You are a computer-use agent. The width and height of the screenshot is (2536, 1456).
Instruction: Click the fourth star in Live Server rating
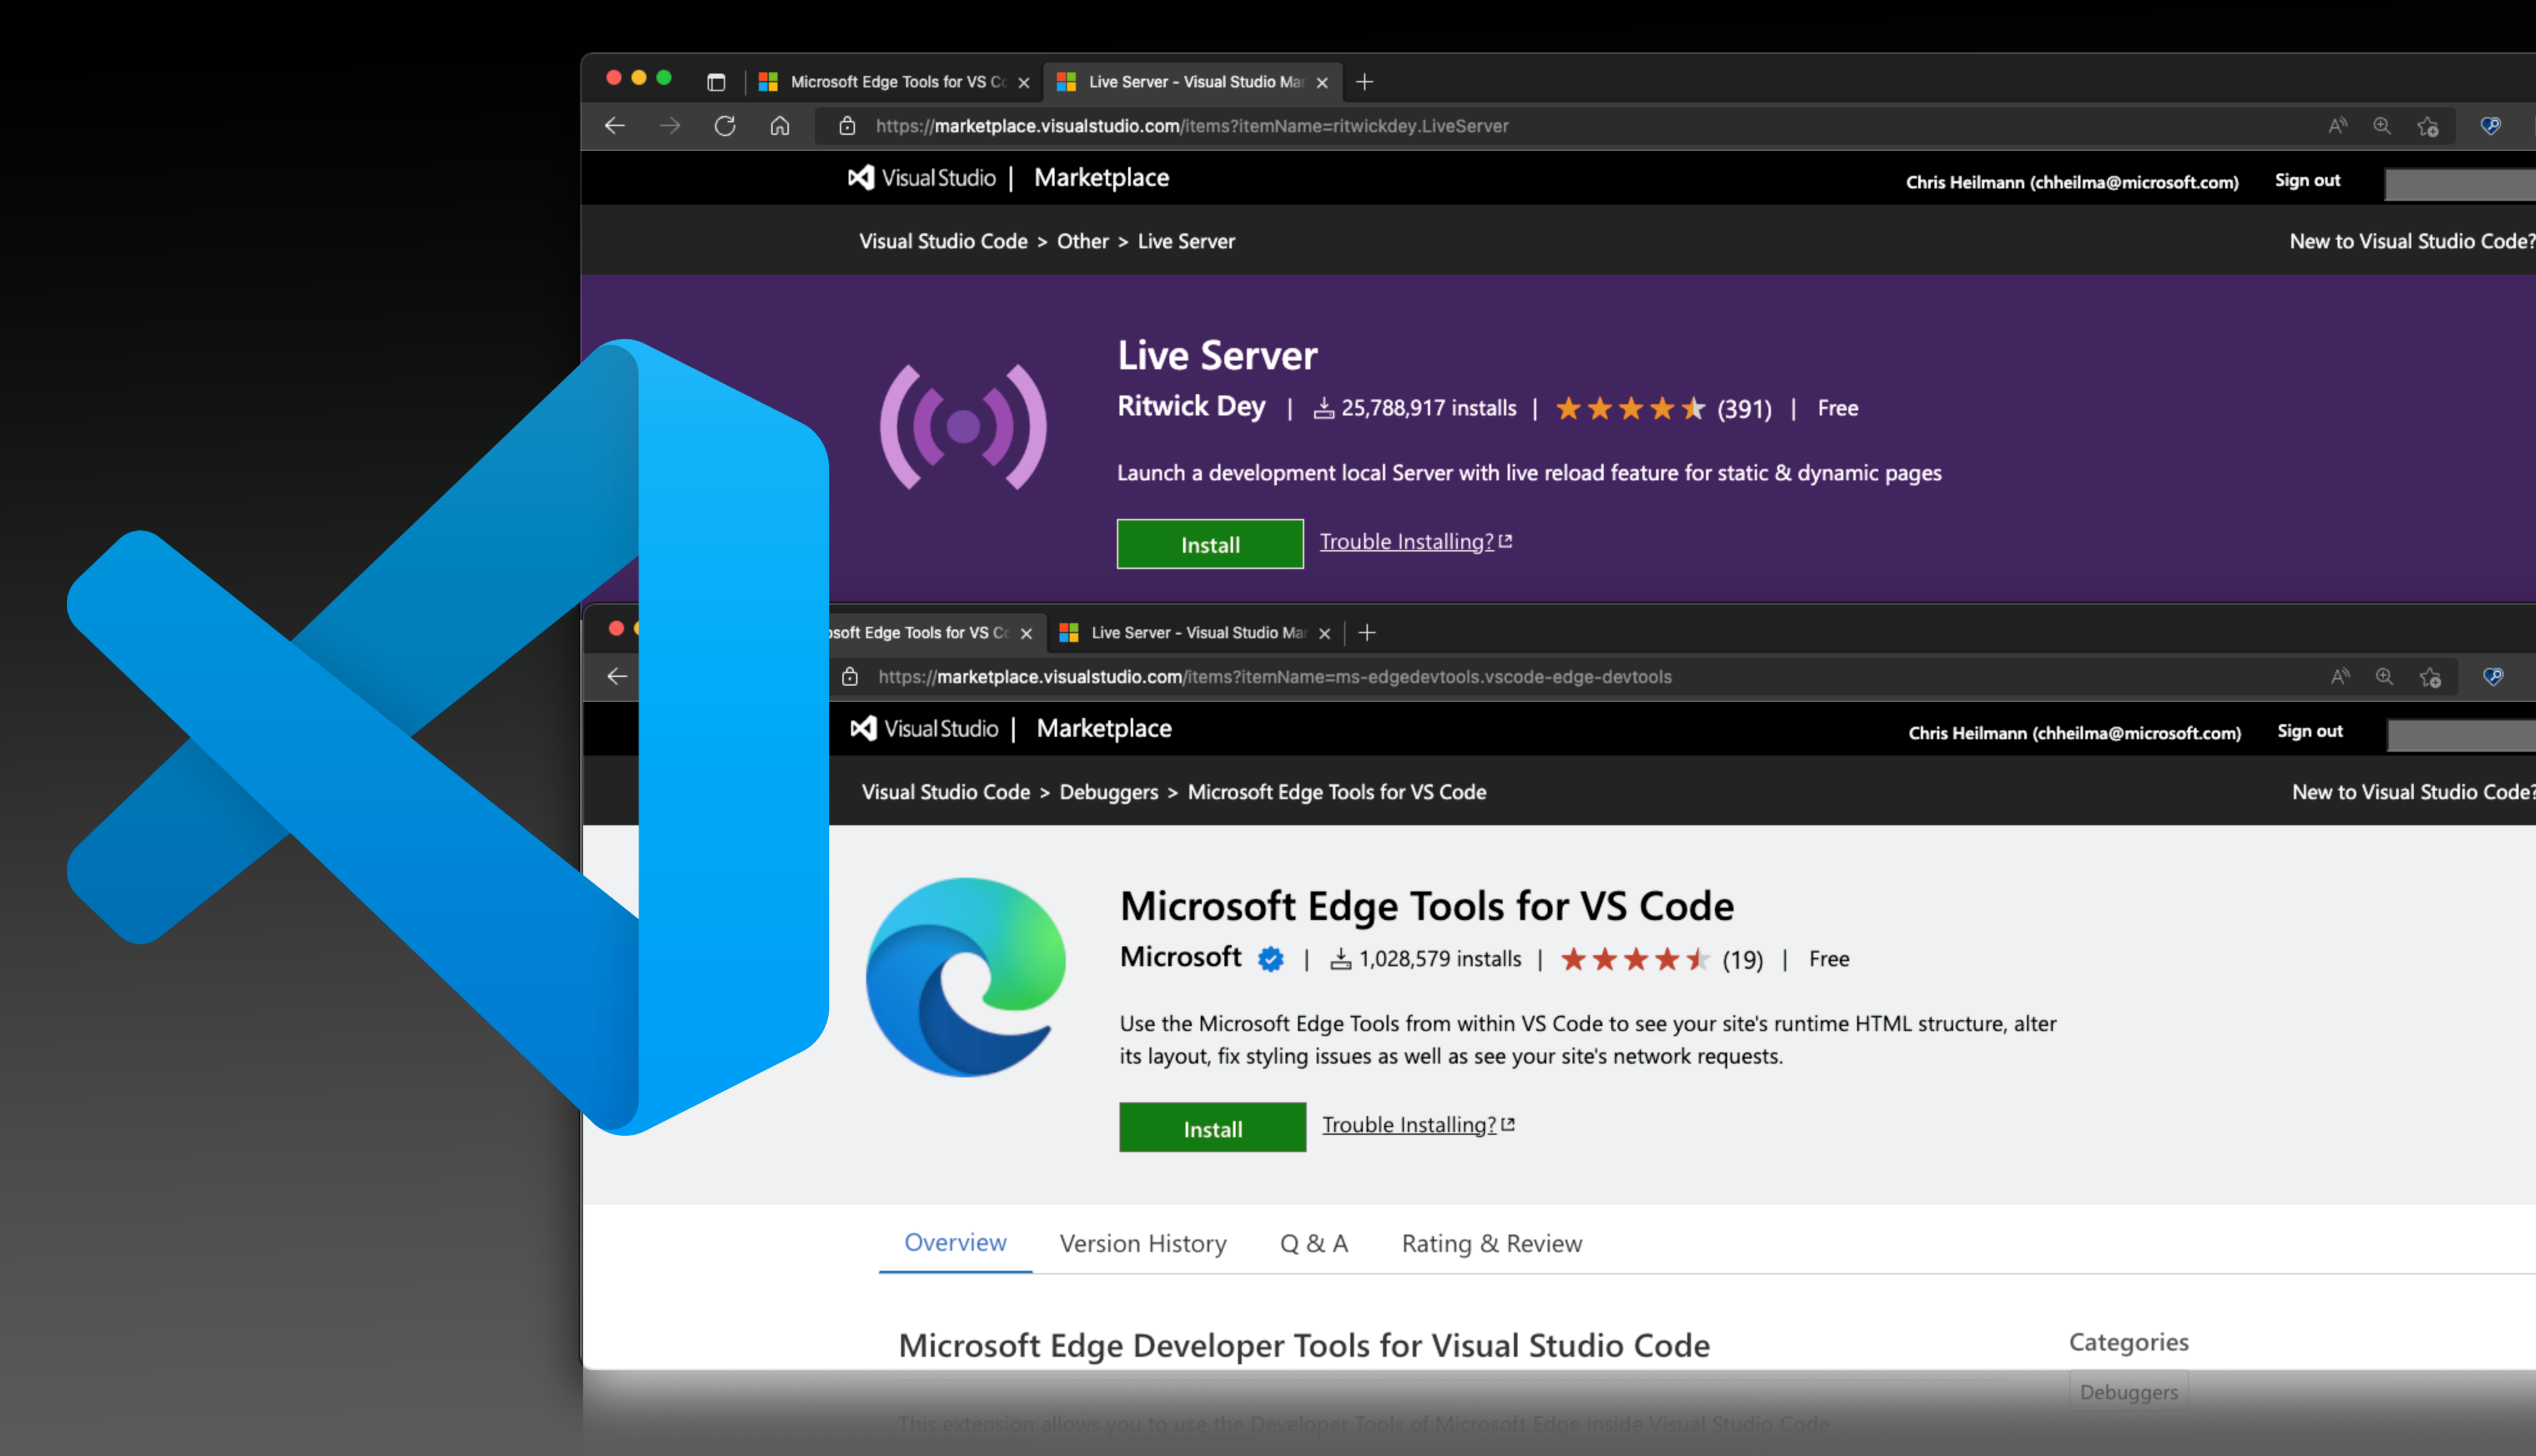click(1663, 408)
